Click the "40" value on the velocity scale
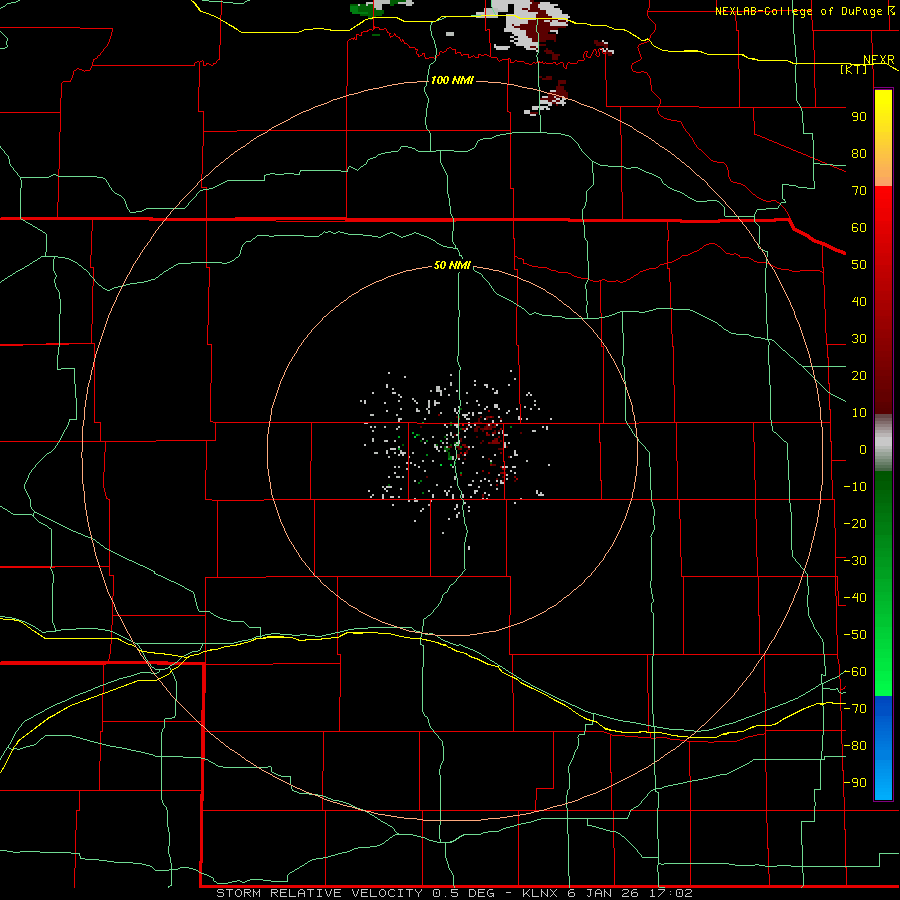This screenshot has width=900, height=900. click(859, 301)
